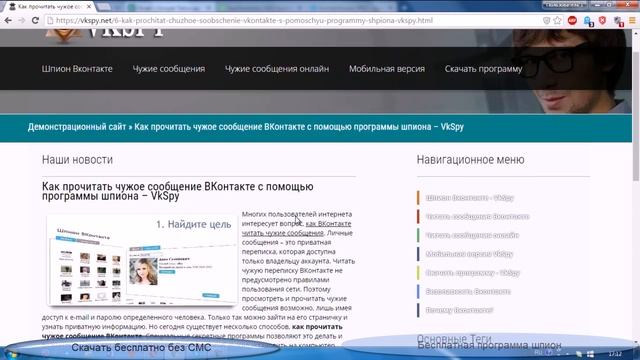The image size is (640, 360).
Task: Bookmark page with the star icon
Action: [558, 20]
